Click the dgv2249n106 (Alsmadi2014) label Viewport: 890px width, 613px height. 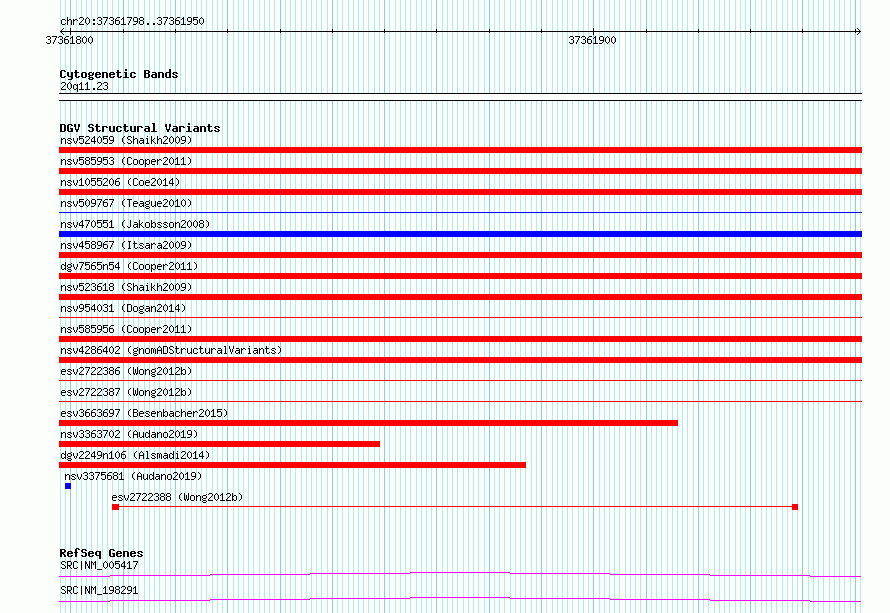[x=135, y=455]
